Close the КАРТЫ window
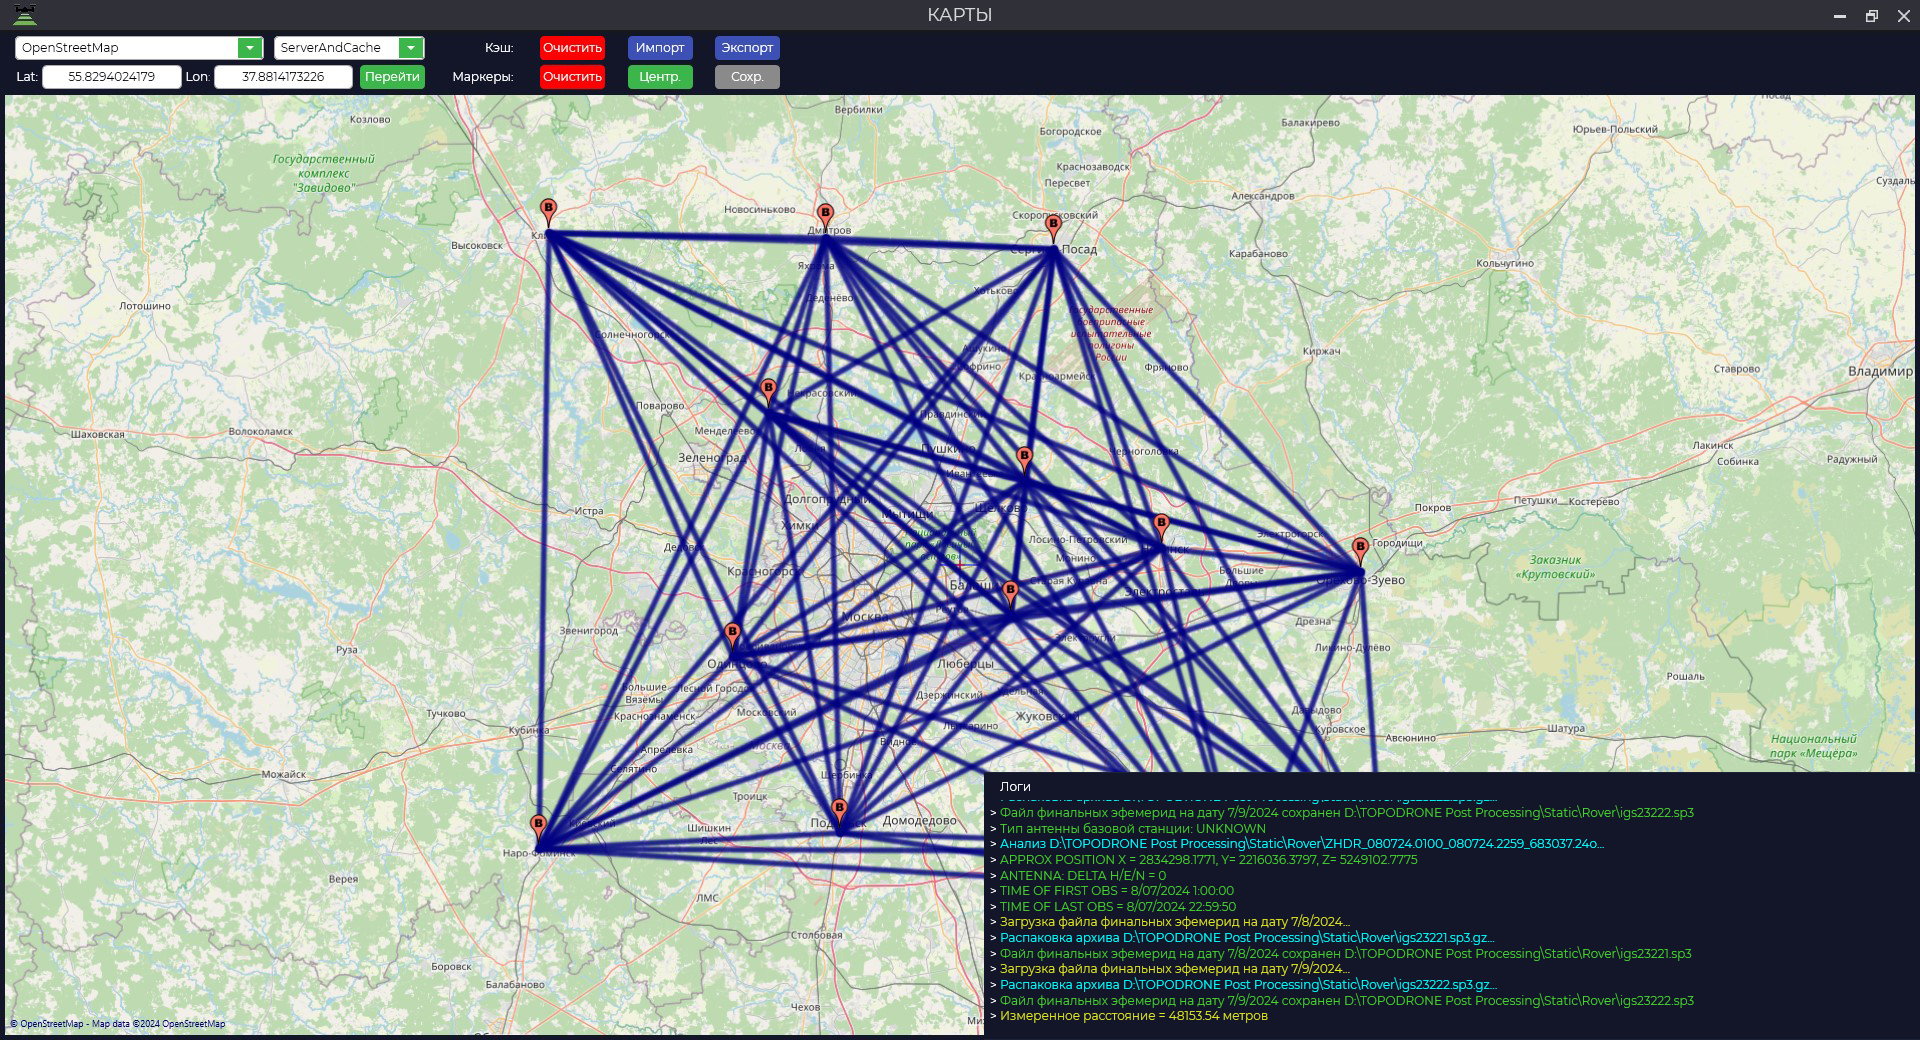 tap(1903, 15)
